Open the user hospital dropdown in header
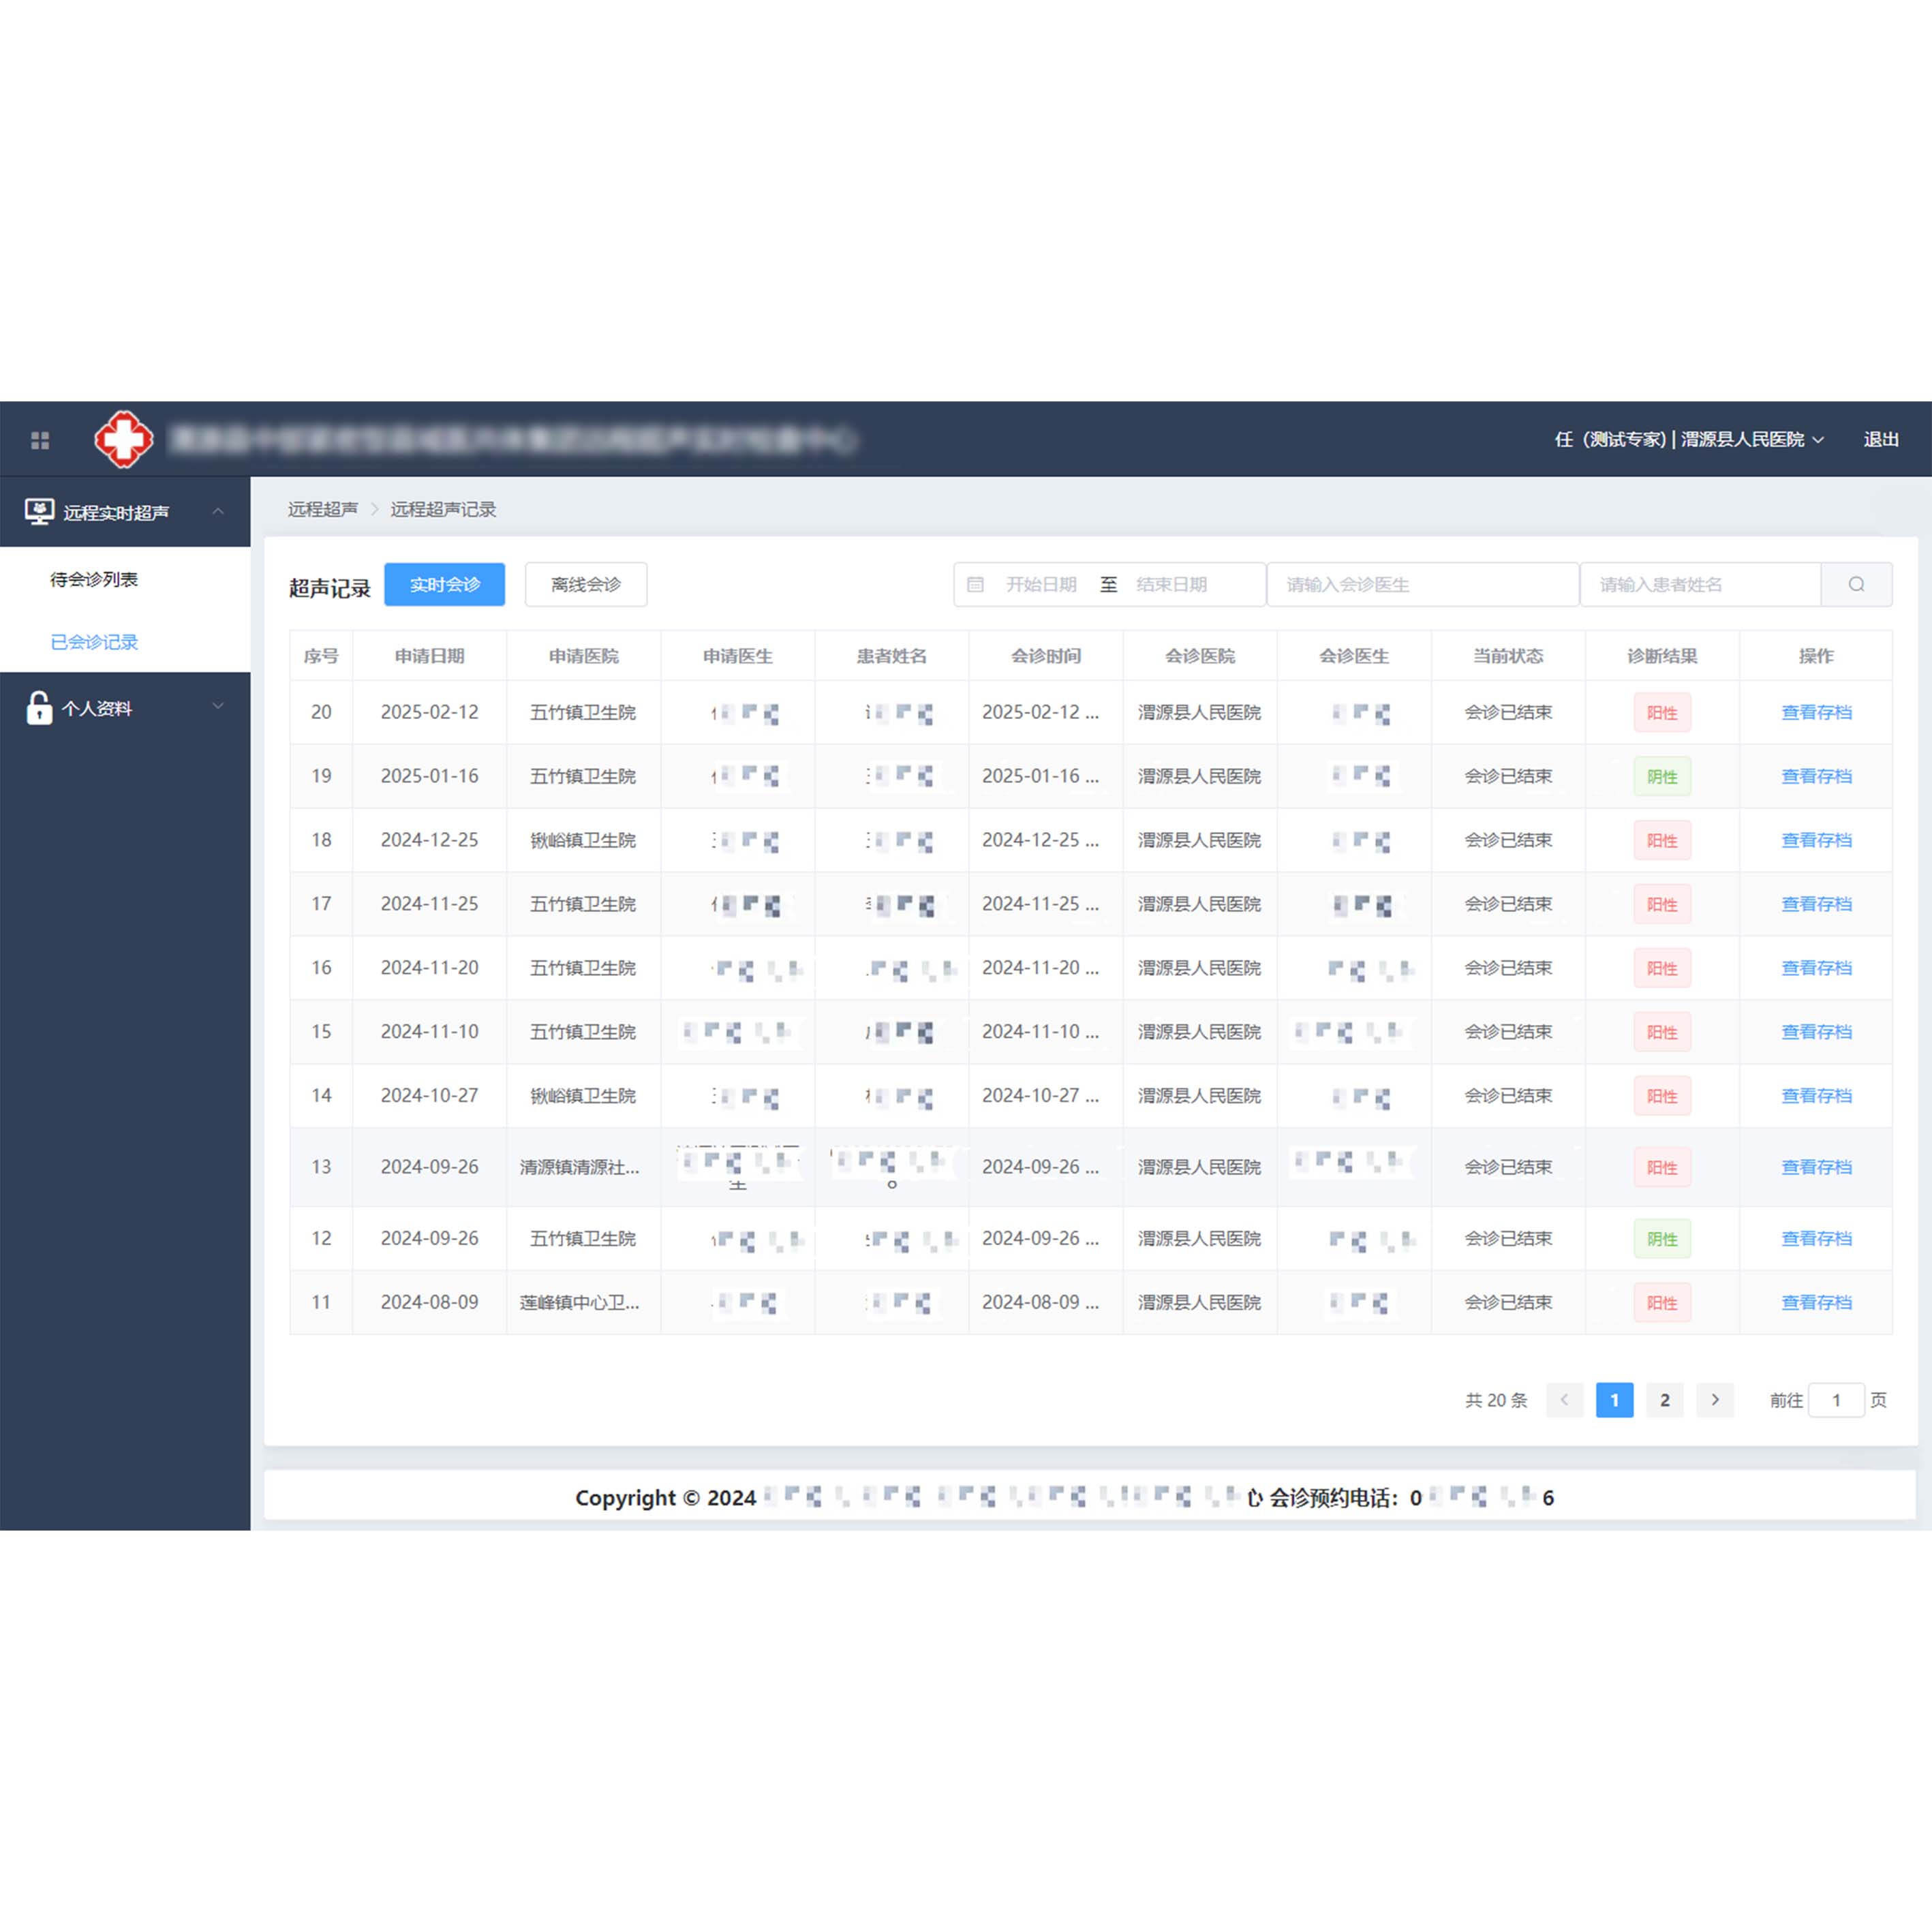Screen dimensions: 1932x1932 [1689, 439]
